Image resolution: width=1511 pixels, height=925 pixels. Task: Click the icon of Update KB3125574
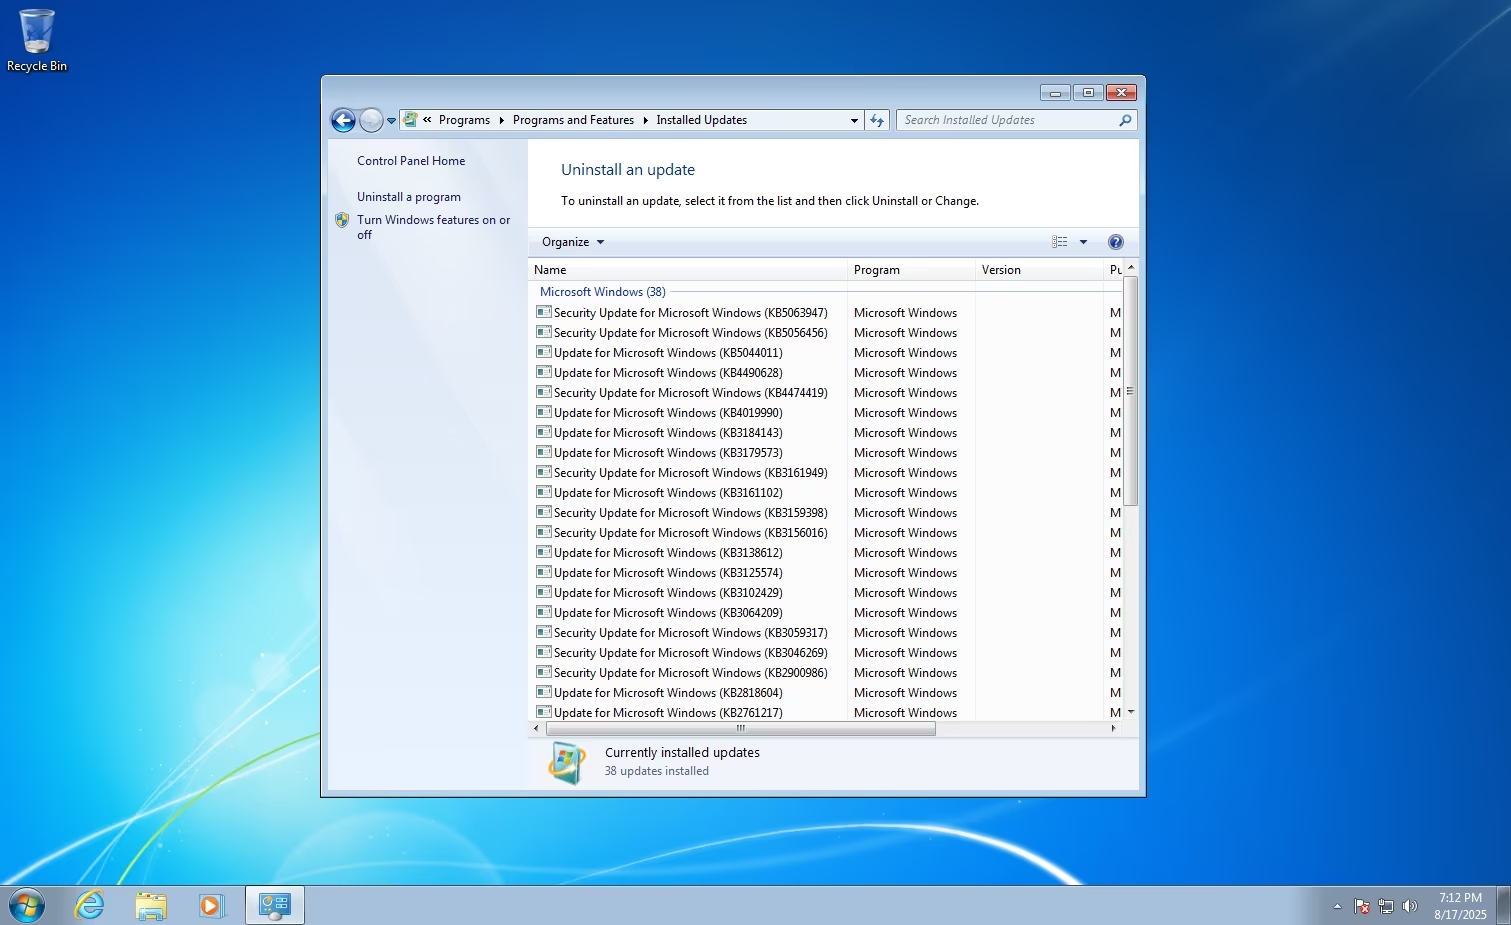(544, 572)
